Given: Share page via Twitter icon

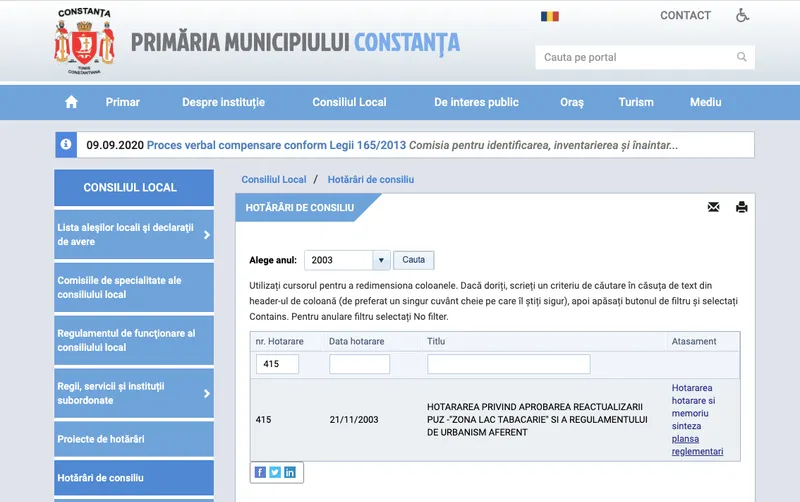Looking at the screenshot, I should point(275,472).
